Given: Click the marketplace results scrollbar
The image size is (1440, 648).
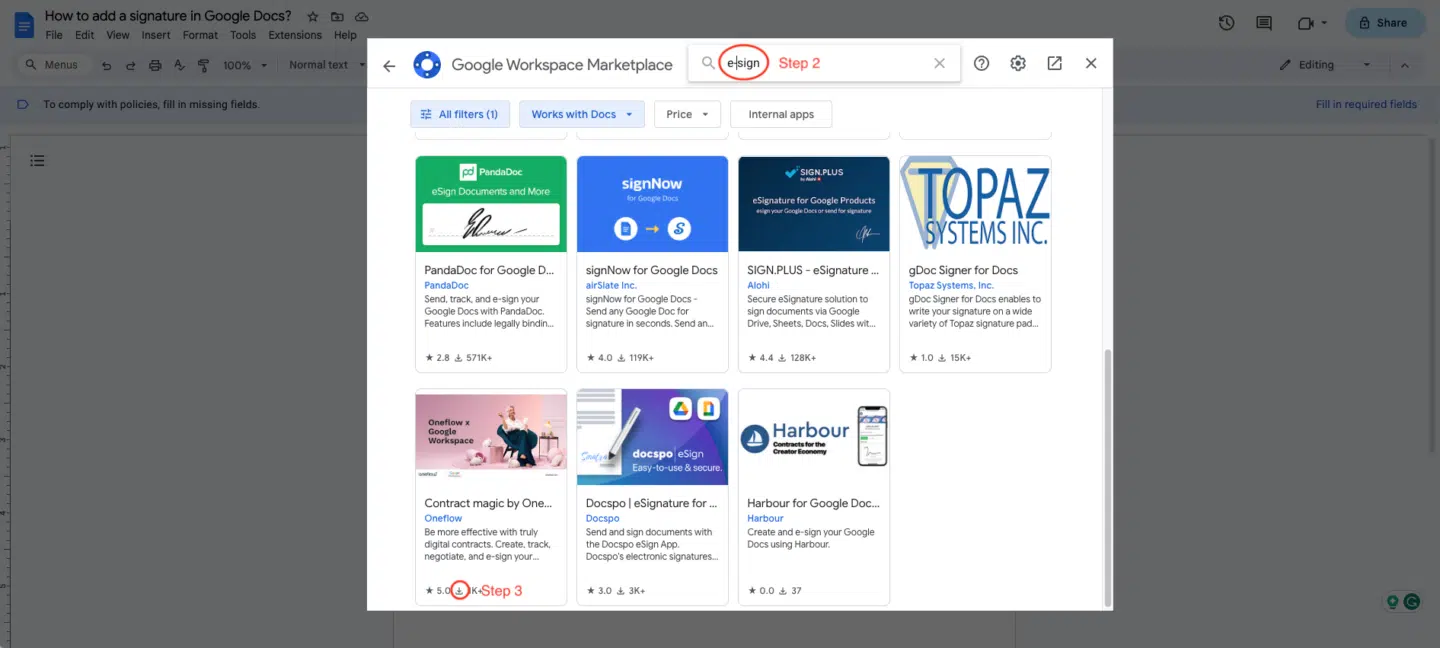Looking at the screenshot, I should [1107, 476].
